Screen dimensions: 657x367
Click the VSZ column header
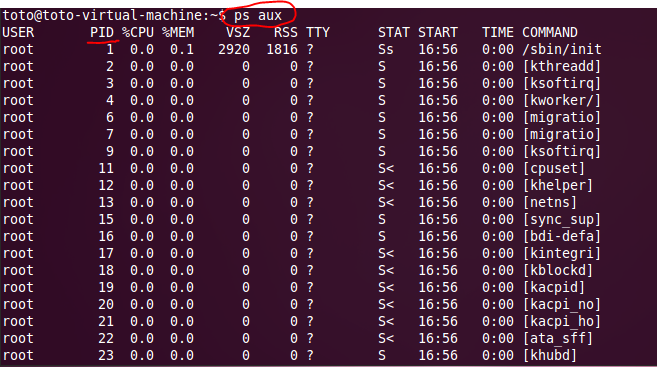238,32
